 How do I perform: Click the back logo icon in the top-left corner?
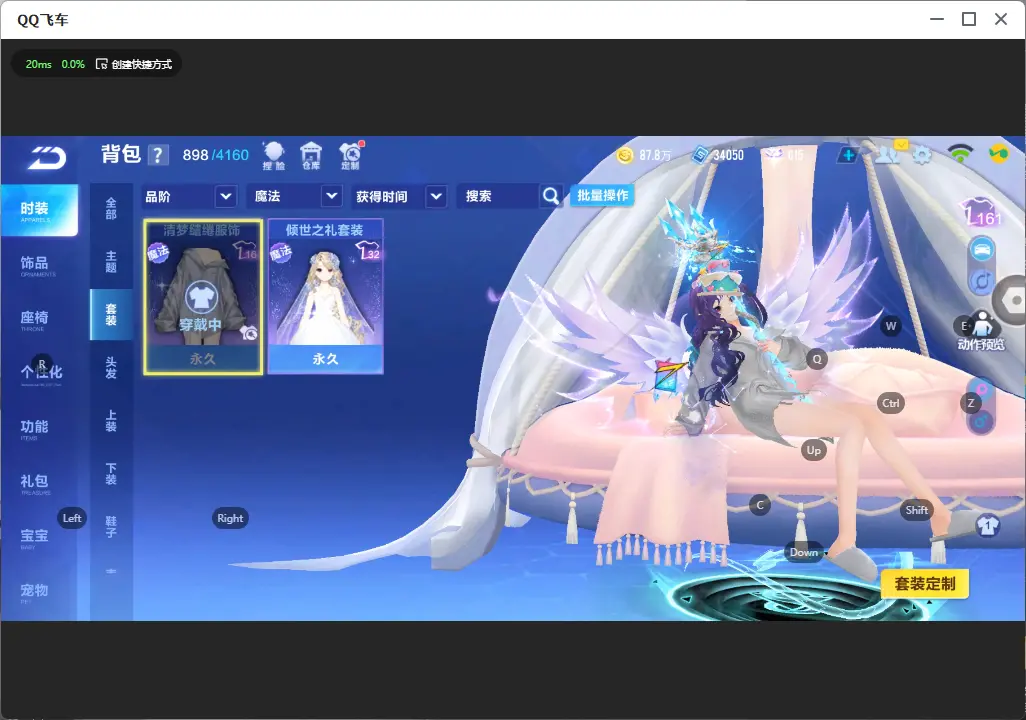(x=47, y=158)
